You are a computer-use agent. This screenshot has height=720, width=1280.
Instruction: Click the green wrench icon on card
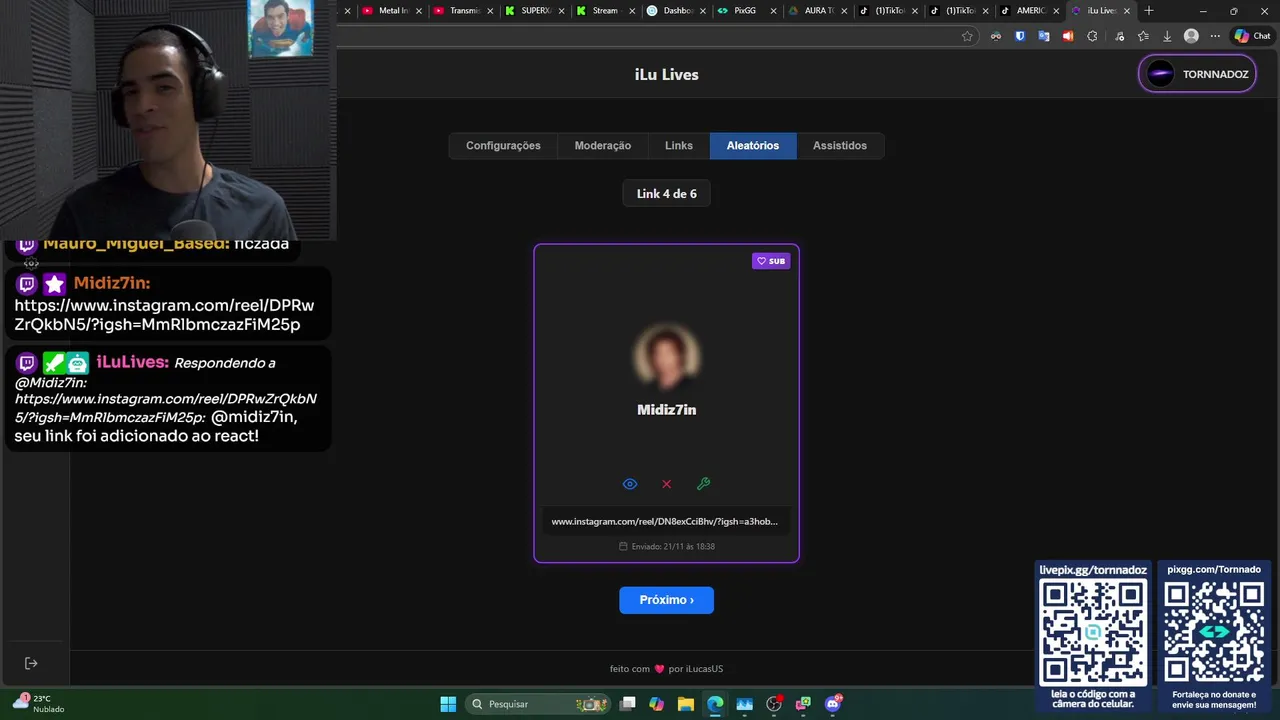coord(703,484)
